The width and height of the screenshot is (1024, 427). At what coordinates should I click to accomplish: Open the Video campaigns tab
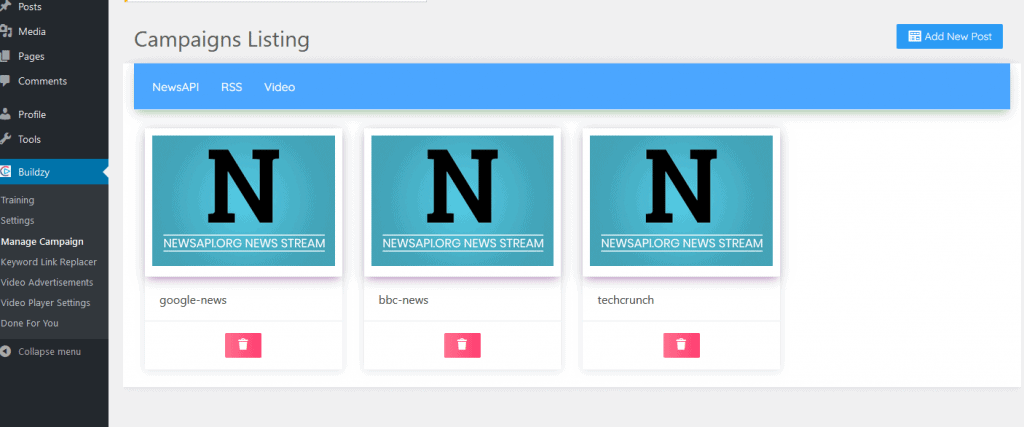[x=279, y=87]
